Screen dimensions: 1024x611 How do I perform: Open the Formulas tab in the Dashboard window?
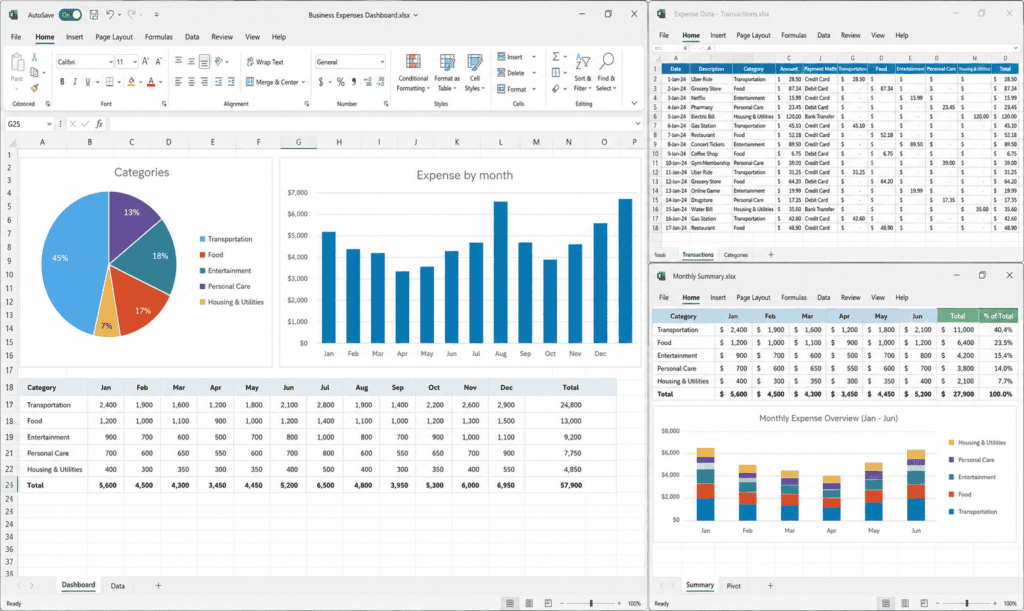pyautogui.click(x=159, y=37)
